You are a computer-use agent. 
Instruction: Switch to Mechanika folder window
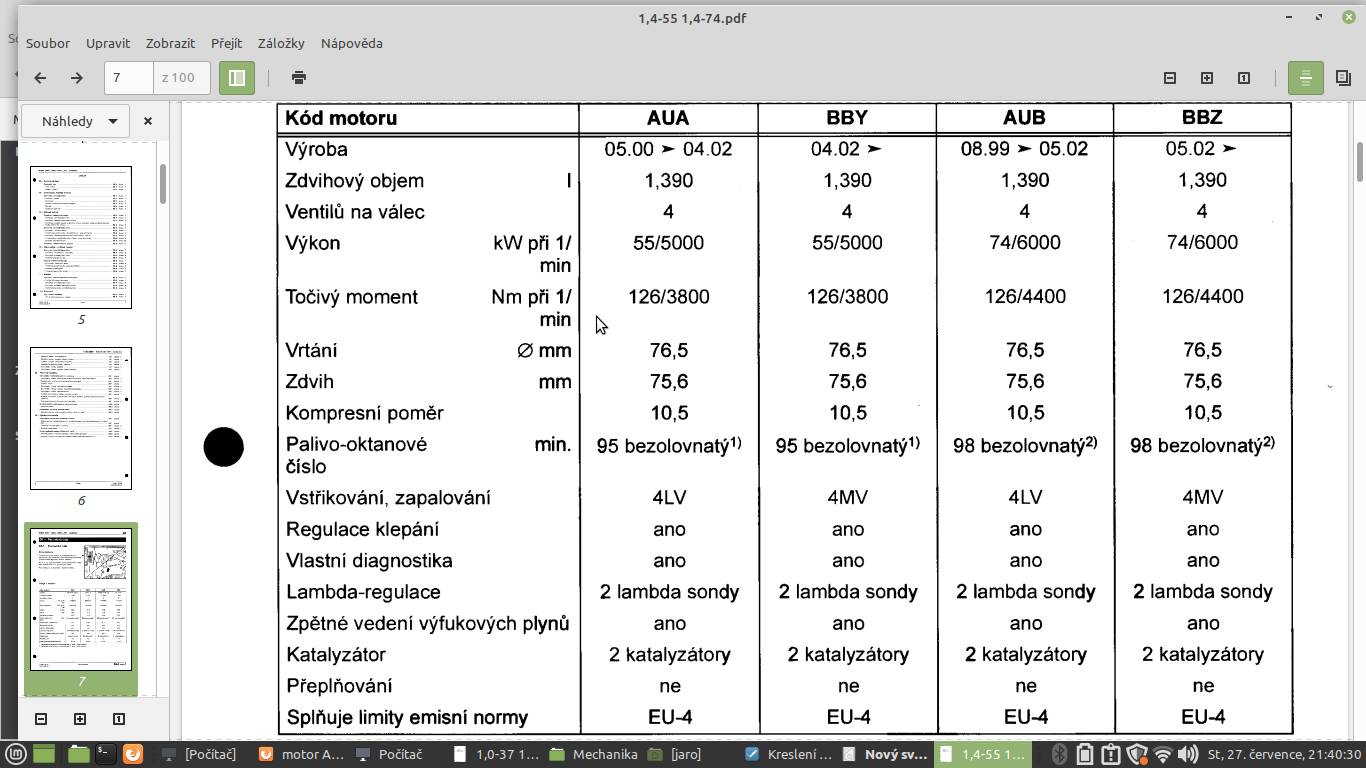point(594,754)
